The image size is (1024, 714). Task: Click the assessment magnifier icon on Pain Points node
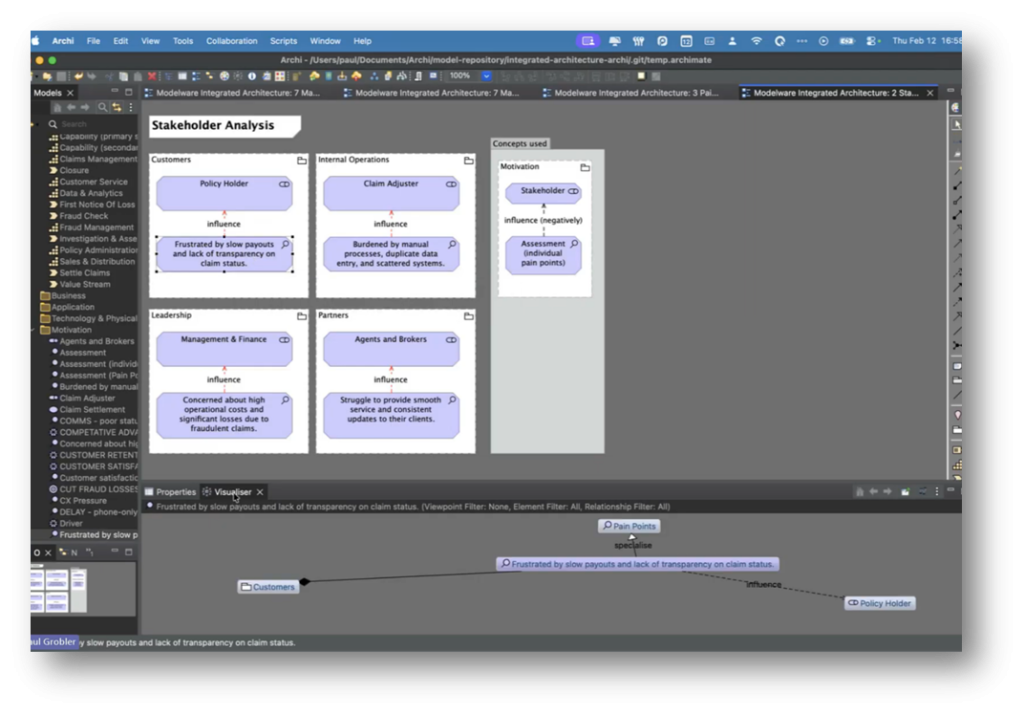click(x=607, y=526)
